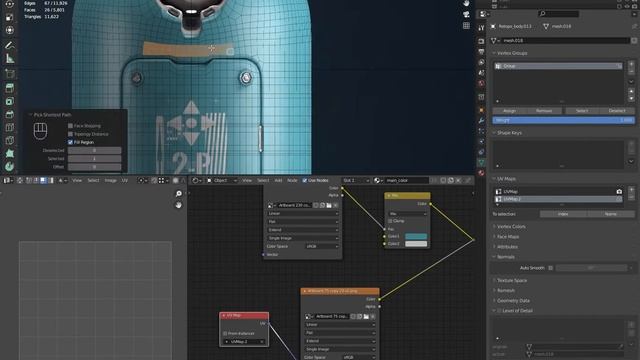Click Remove vertex group button
The image size is (640, 360).
coord(544,111)
